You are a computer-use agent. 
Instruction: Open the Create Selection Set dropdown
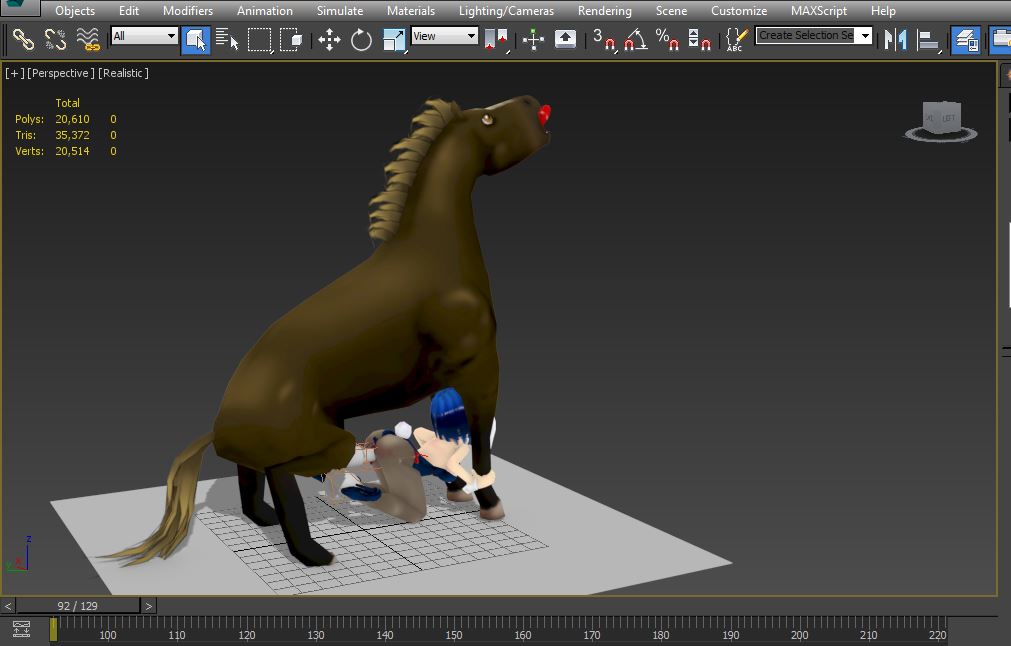(x=814, y=36)
